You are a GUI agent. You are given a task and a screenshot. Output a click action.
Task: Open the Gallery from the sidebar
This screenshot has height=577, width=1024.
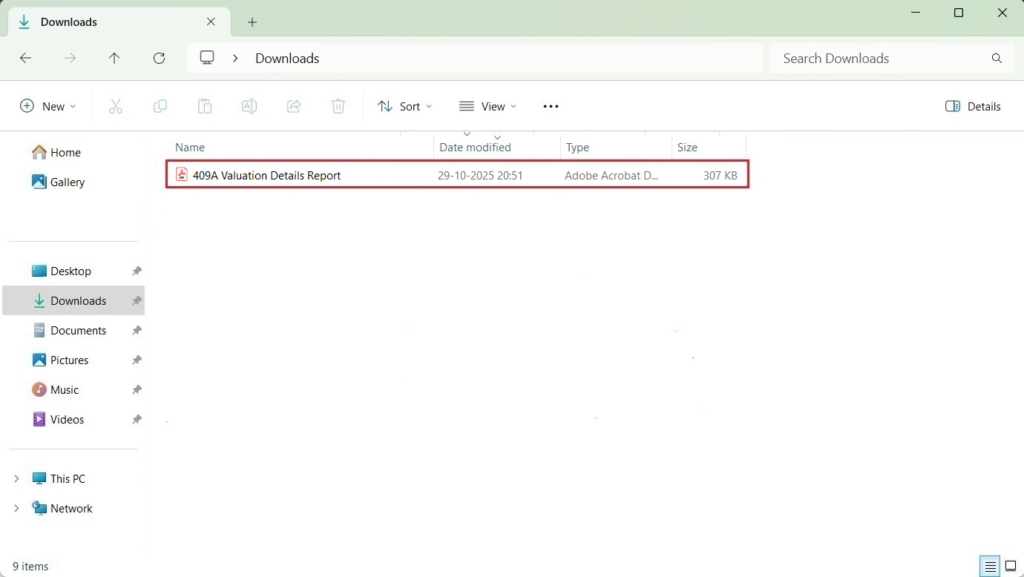point(69,182)
